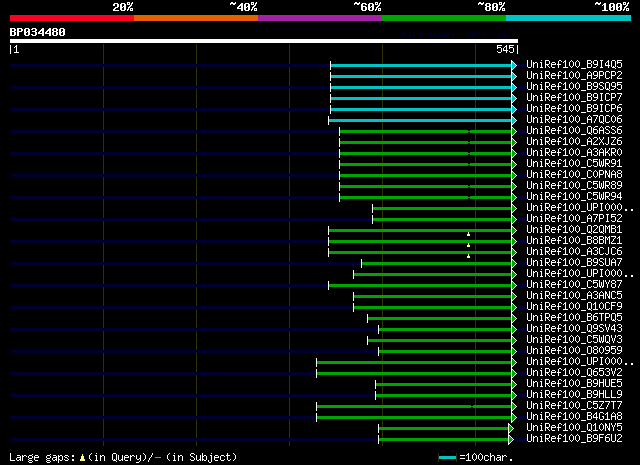This screenshot has height=465, width=640.
Task: Select the UniRef100_Q653V2 label
Action: [x=574, y=373]
